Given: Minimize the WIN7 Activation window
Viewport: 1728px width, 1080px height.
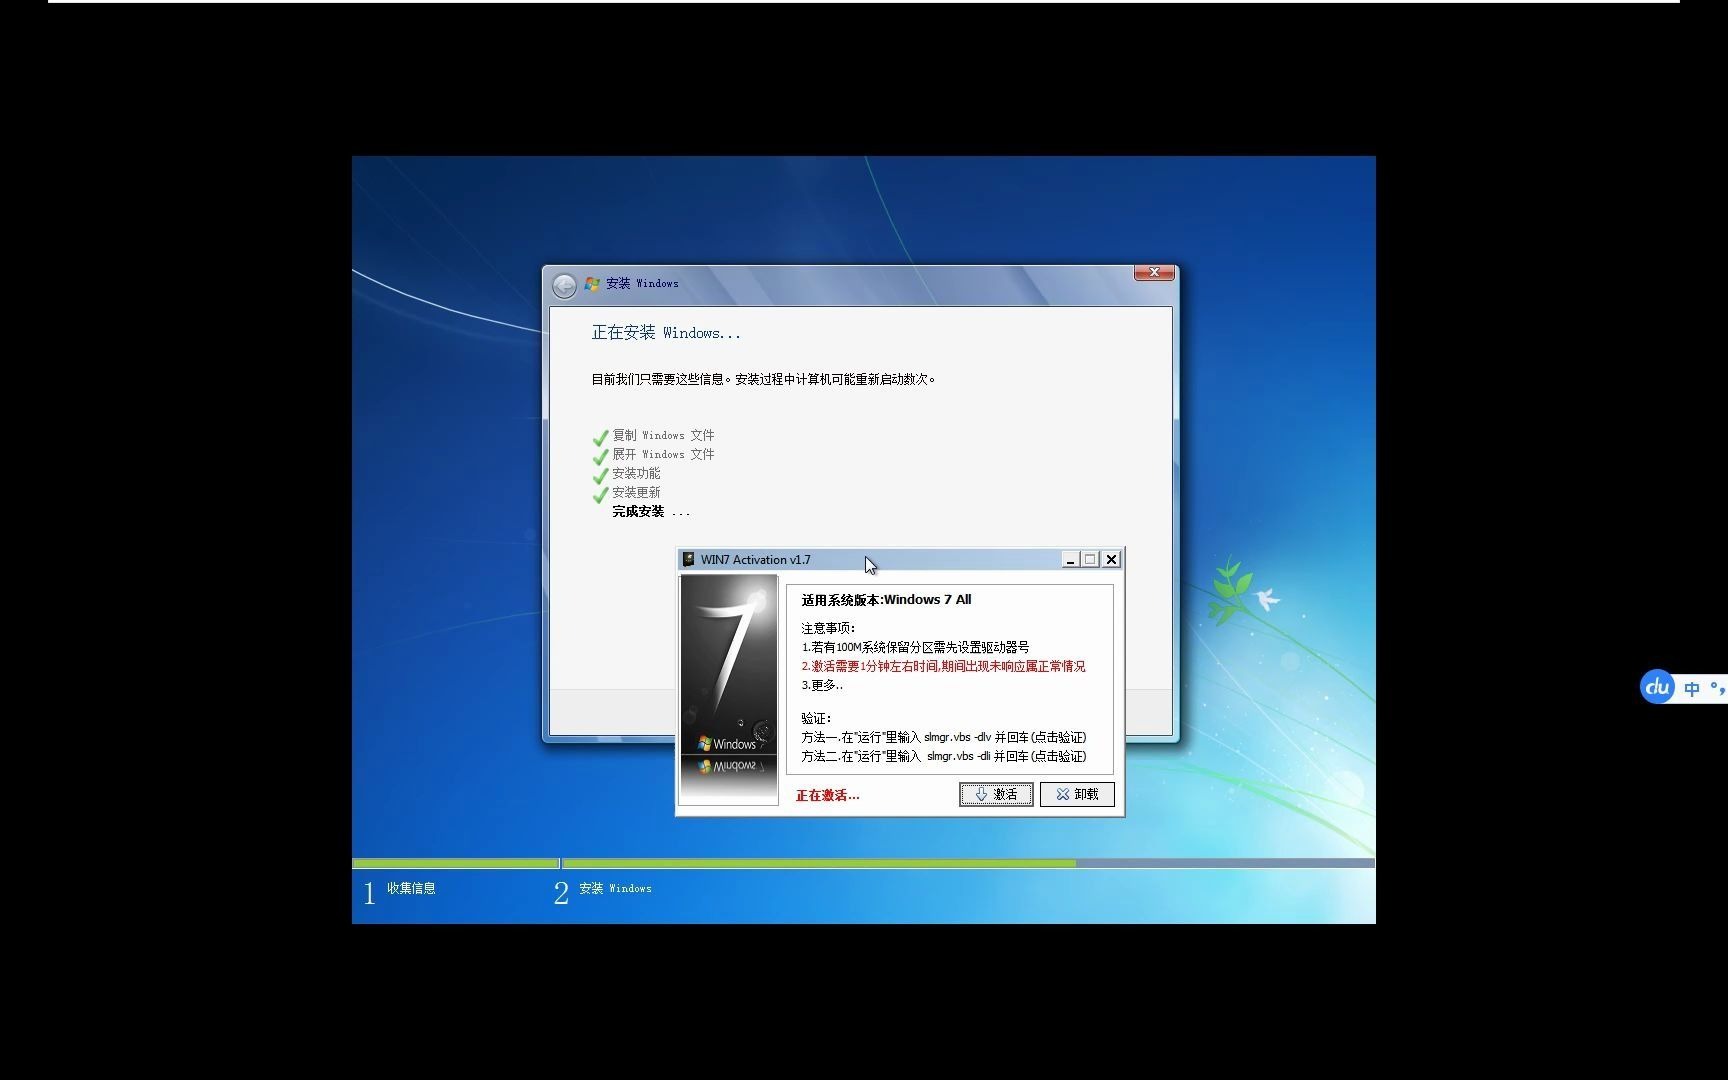Looking at the screenshot, I should click(1070, 560).
